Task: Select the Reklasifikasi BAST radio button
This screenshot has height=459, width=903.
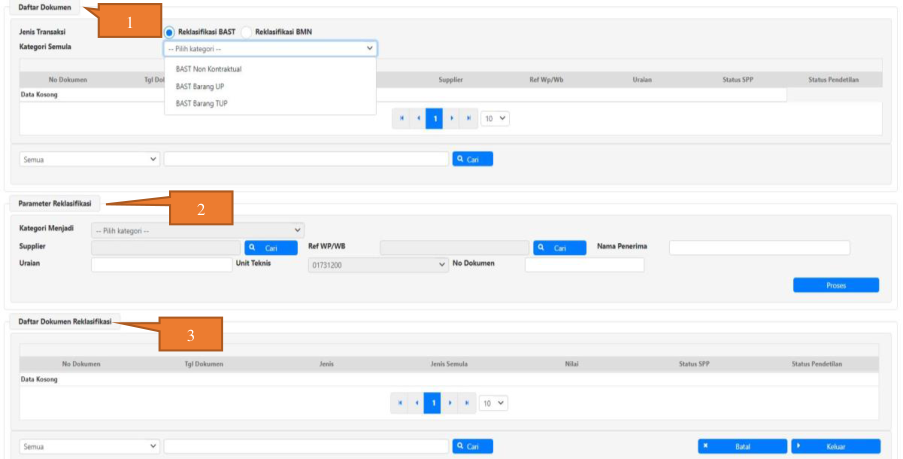Action: (169, 33)
